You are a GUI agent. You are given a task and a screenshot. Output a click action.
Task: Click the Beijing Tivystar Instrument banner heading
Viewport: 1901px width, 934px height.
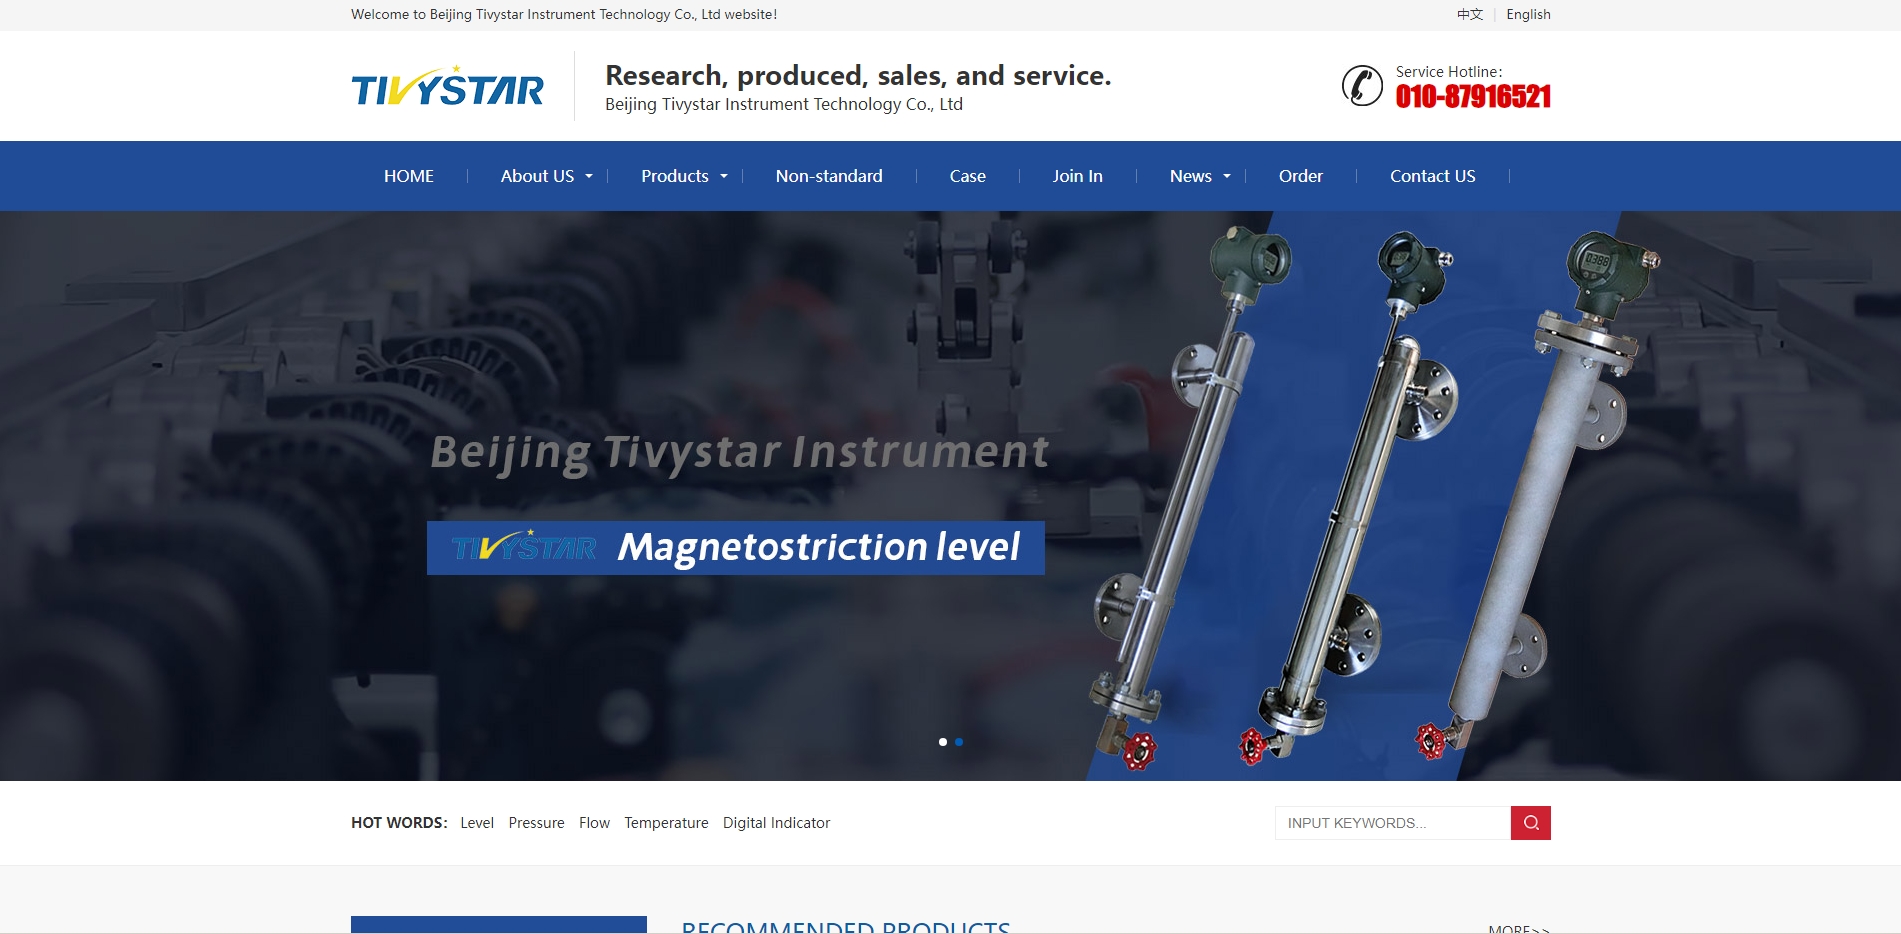pos(740,453)
